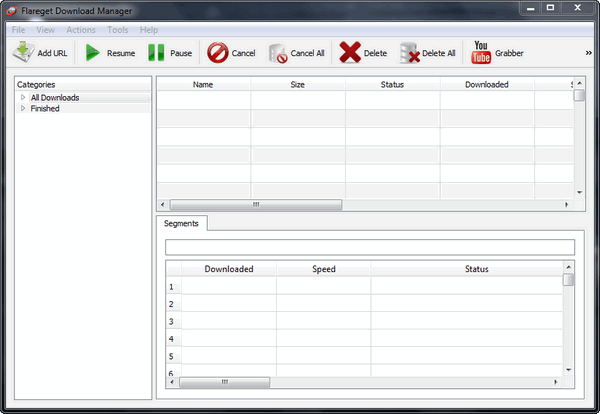The image size is (600, 414).
Task: Open the Help menu
Action: coord(148,30)
